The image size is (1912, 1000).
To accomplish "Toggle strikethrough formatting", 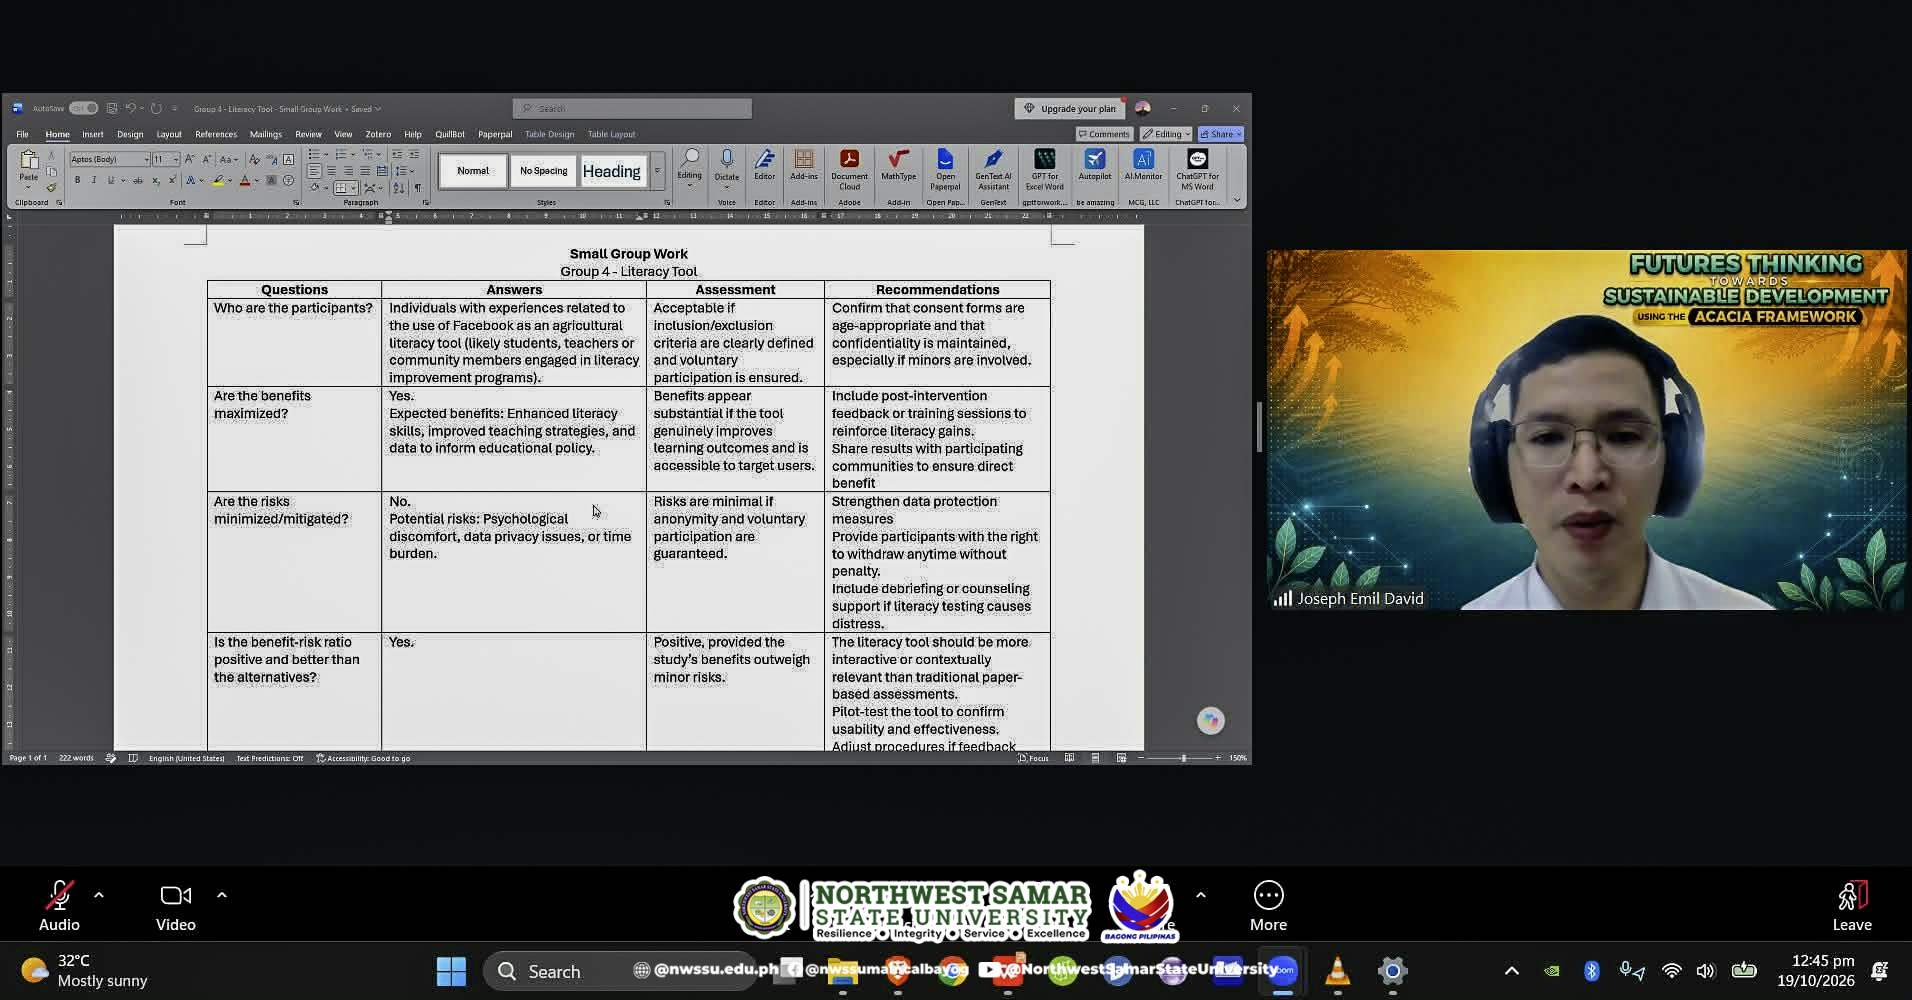I will click(x=138, y=180).
